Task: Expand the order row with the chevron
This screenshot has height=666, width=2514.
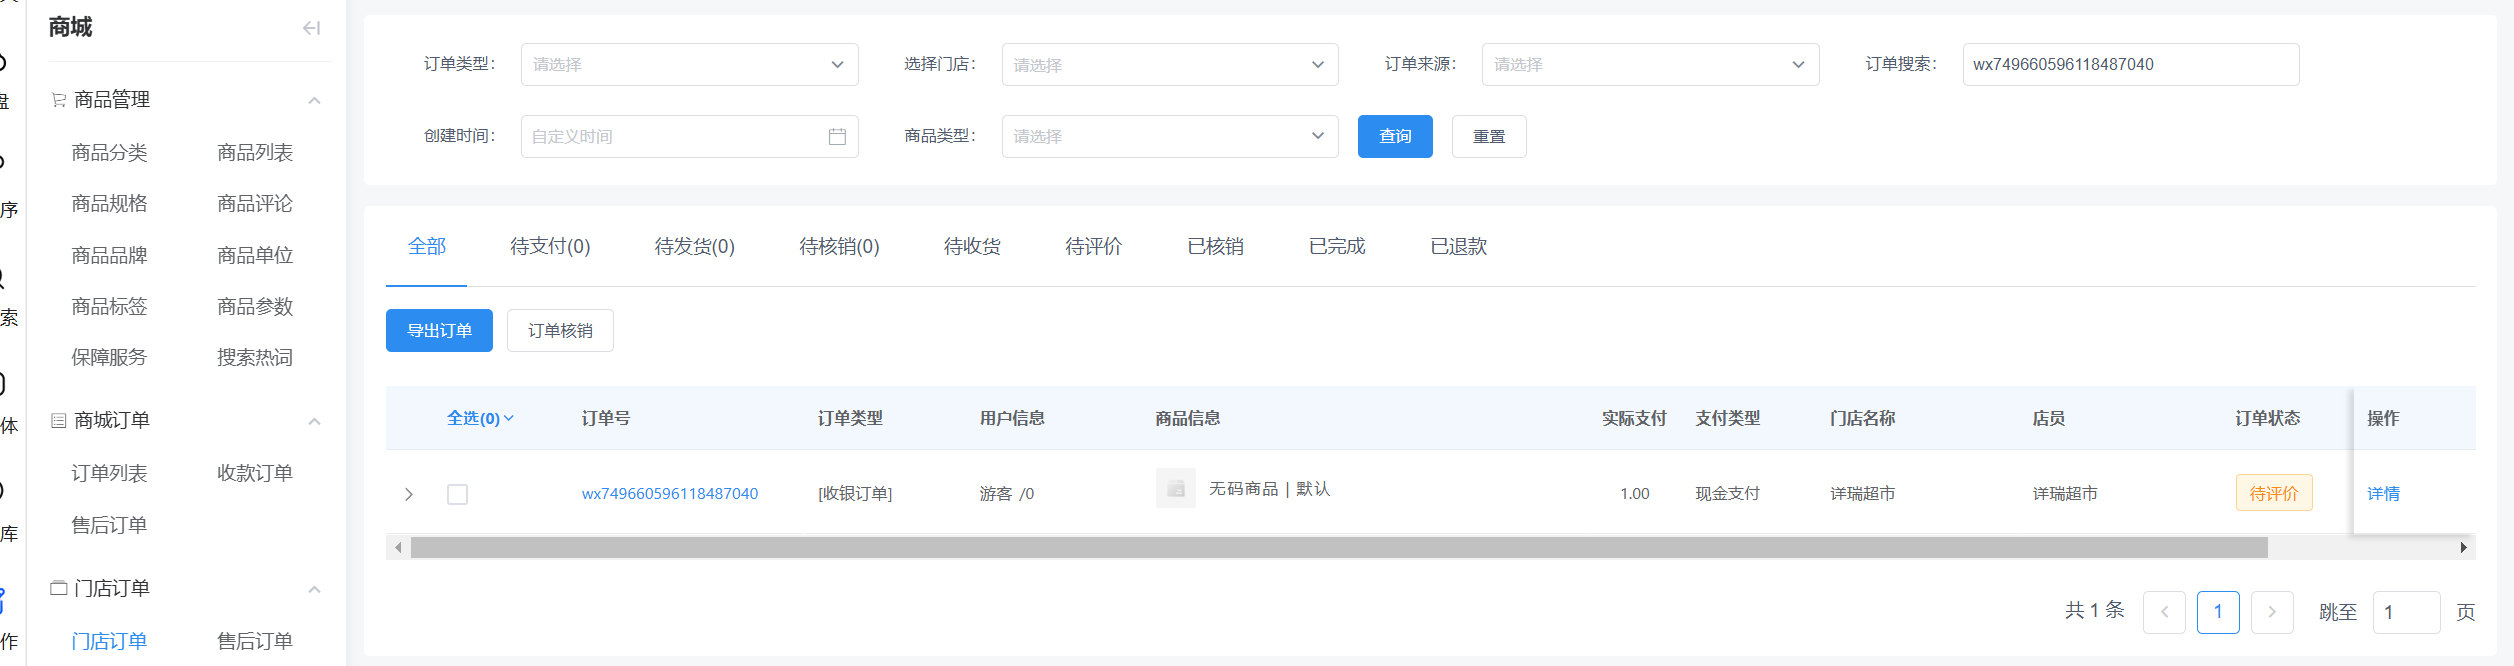Action: pos(408,494)
